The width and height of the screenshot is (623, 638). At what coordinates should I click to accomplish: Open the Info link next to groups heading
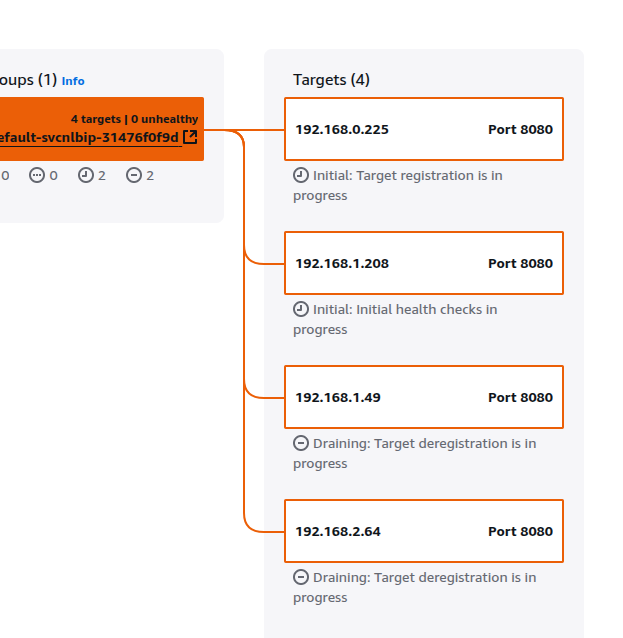click(x=73, y=81)
